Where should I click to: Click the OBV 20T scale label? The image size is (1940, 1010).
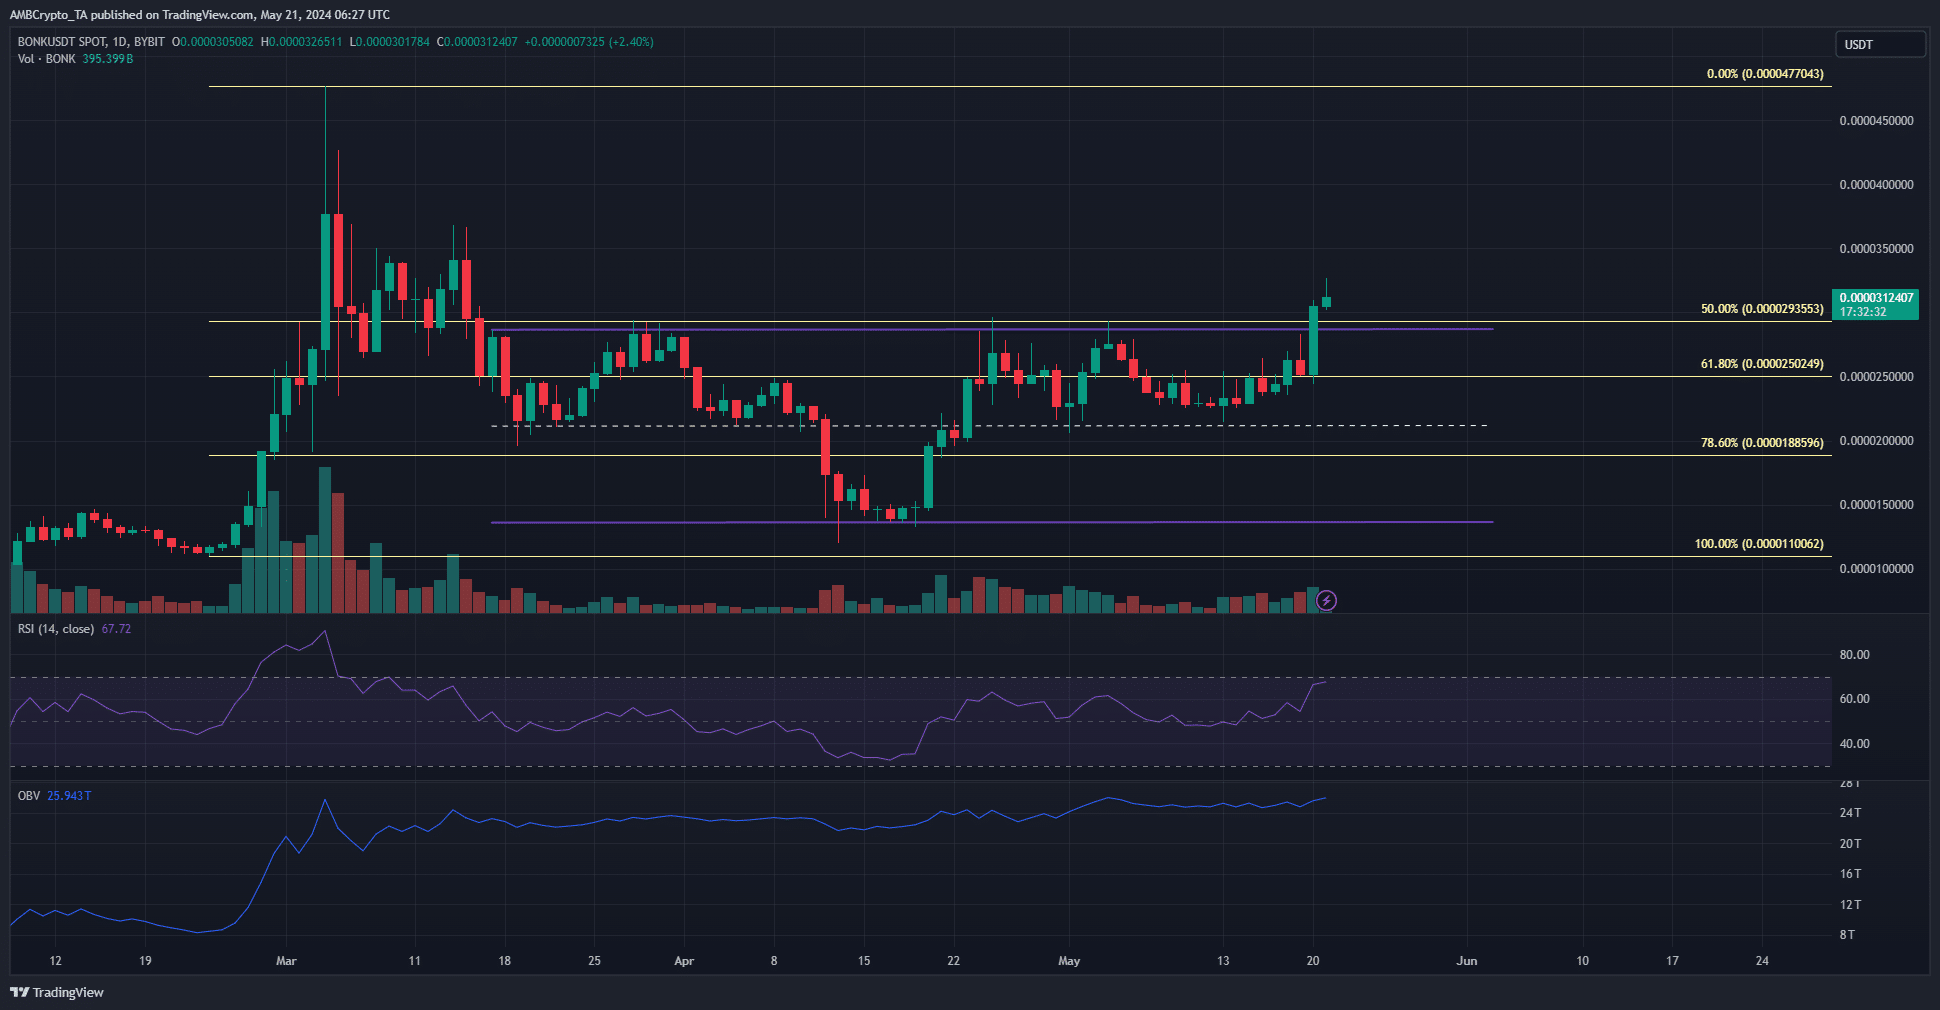[1850, 844]
